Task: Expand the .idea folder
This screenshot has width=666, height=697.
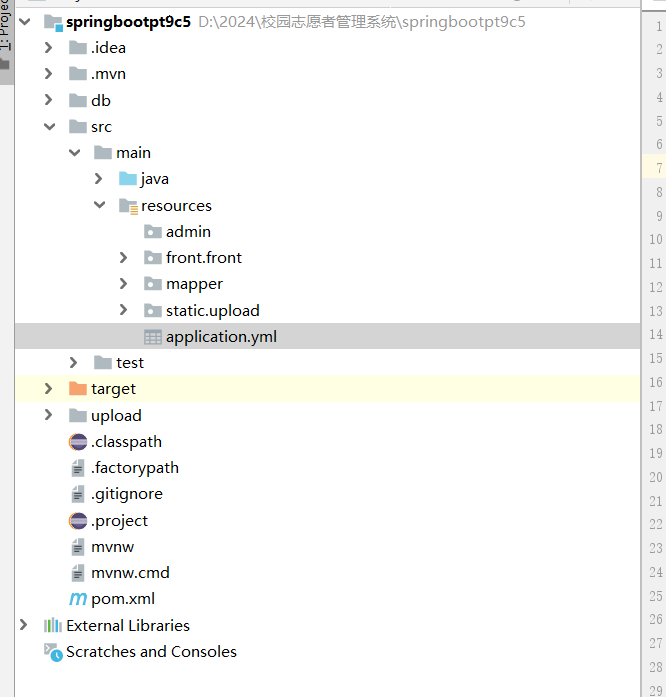Action: coord(48,48)
